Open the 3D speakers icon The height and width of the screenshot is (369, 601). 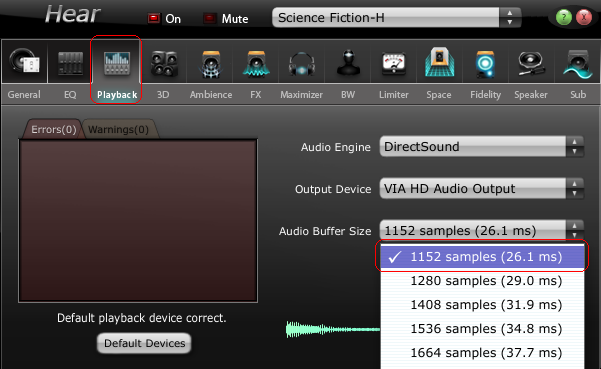[x=164, y=63]
